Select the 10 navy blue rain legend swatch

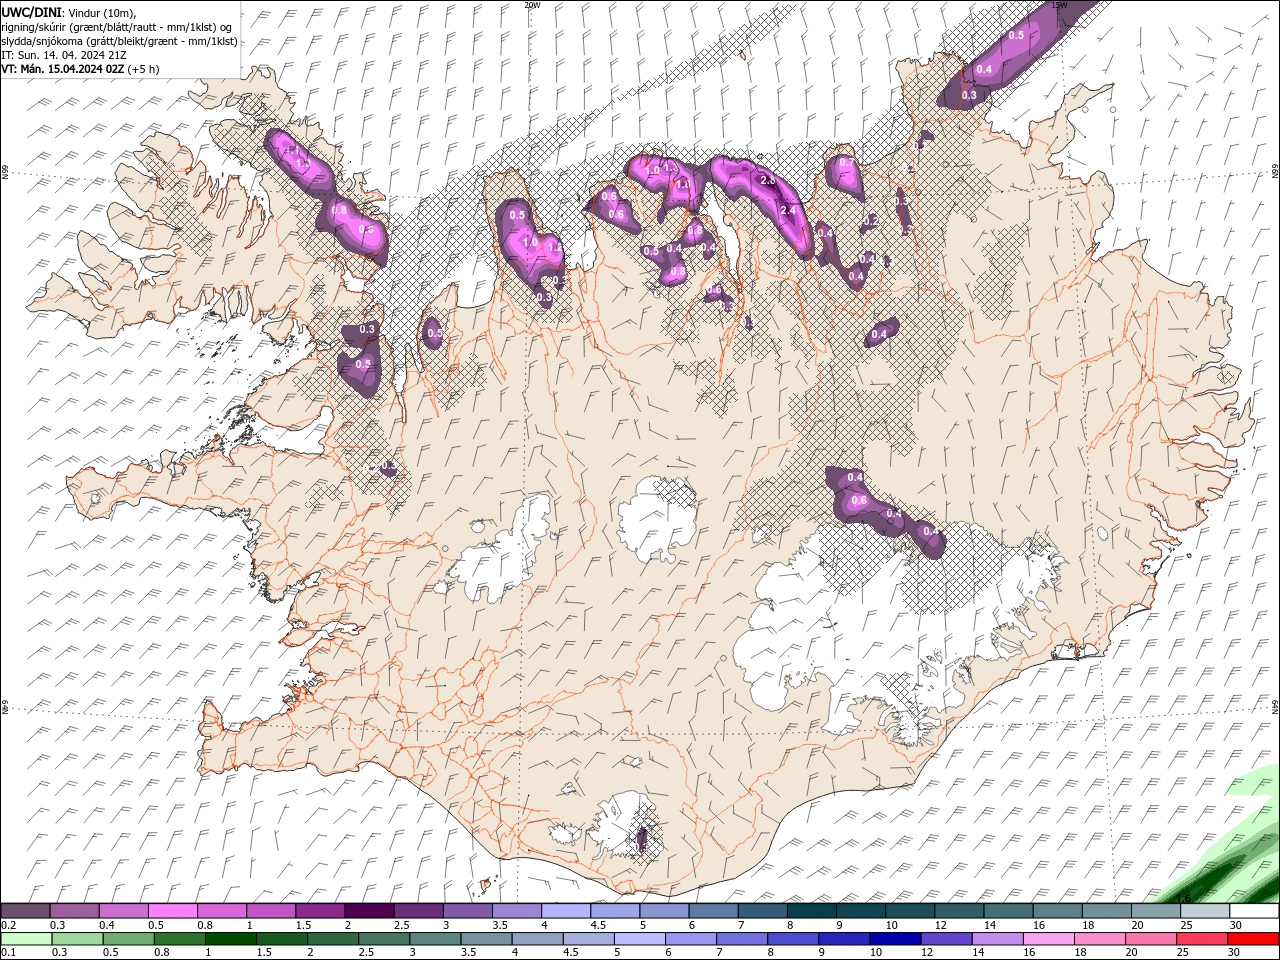pyautogui.click(x=893, y=939)
